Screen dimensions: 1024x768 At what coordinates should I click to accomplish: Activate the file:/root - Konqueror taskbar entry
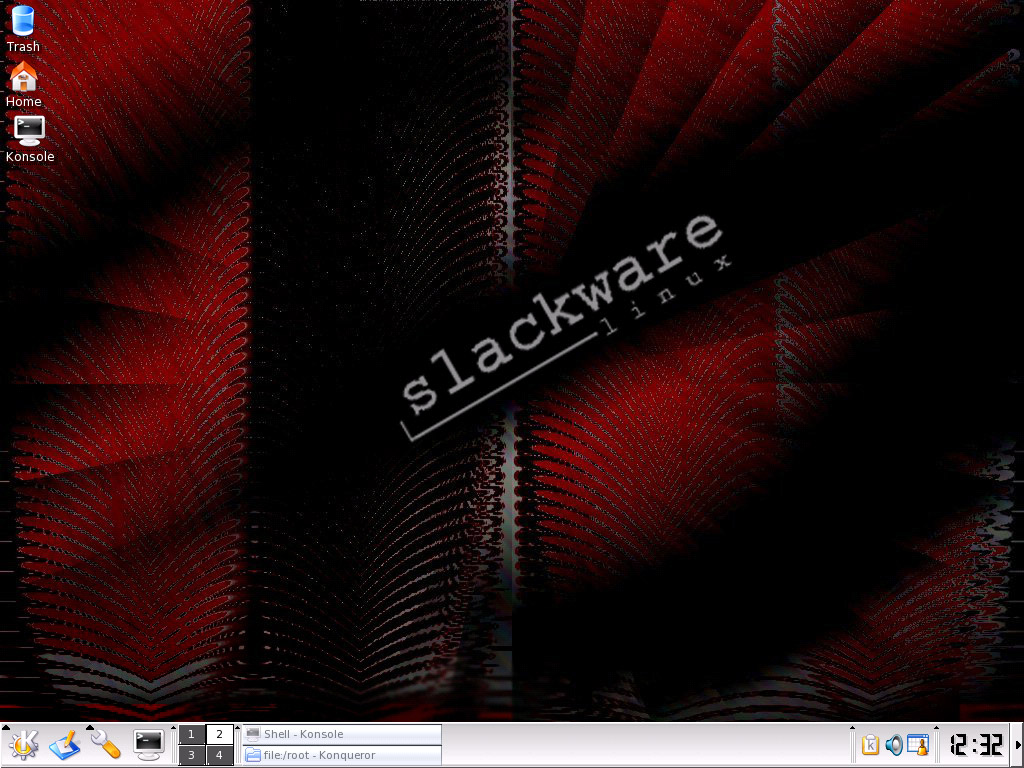point(342,755)
